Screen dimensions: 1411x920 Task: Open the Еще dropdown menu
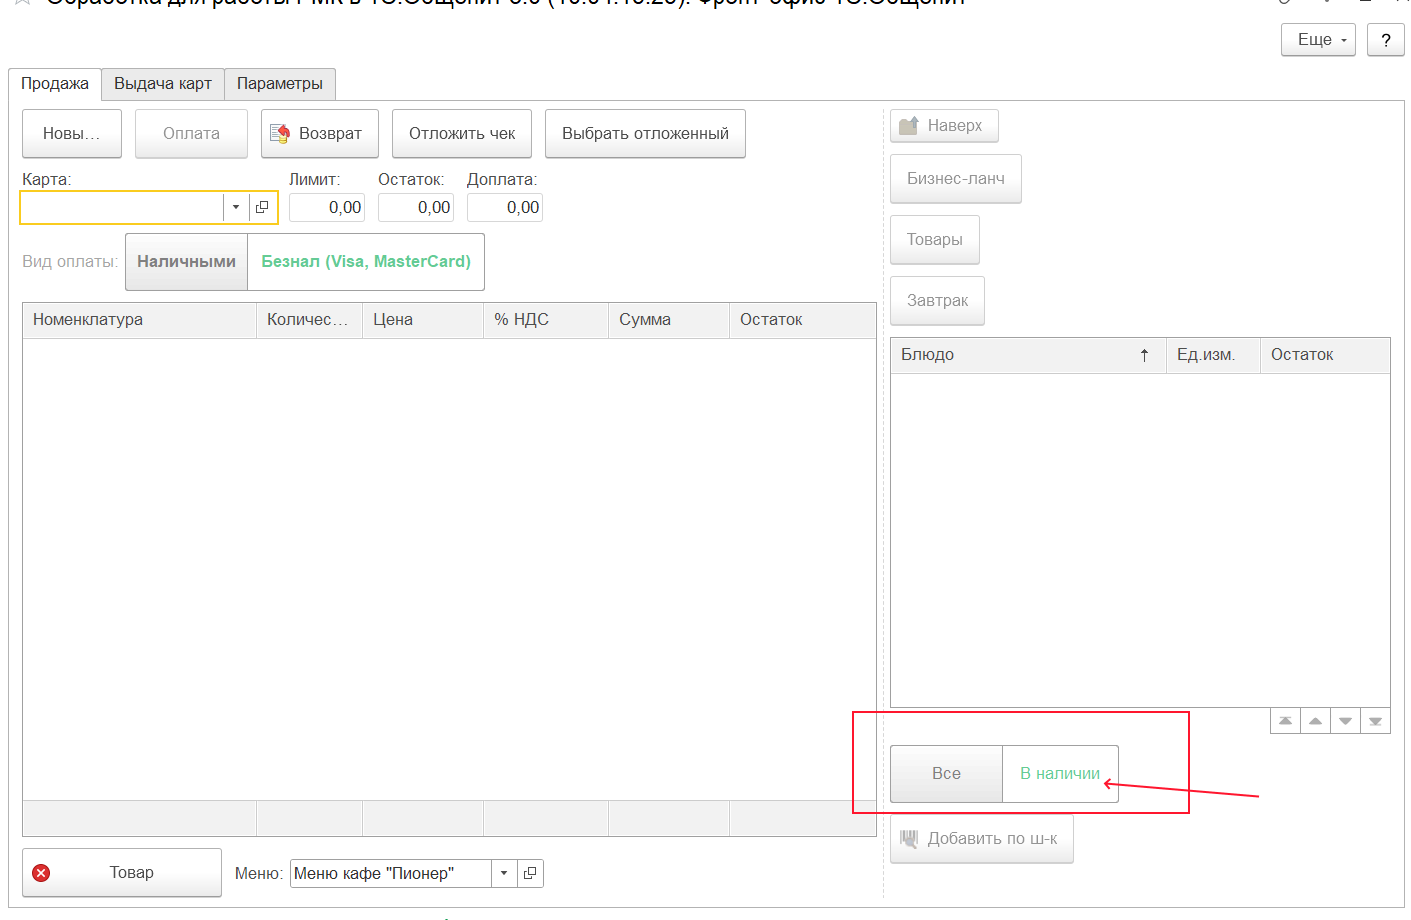[1318, 40]
